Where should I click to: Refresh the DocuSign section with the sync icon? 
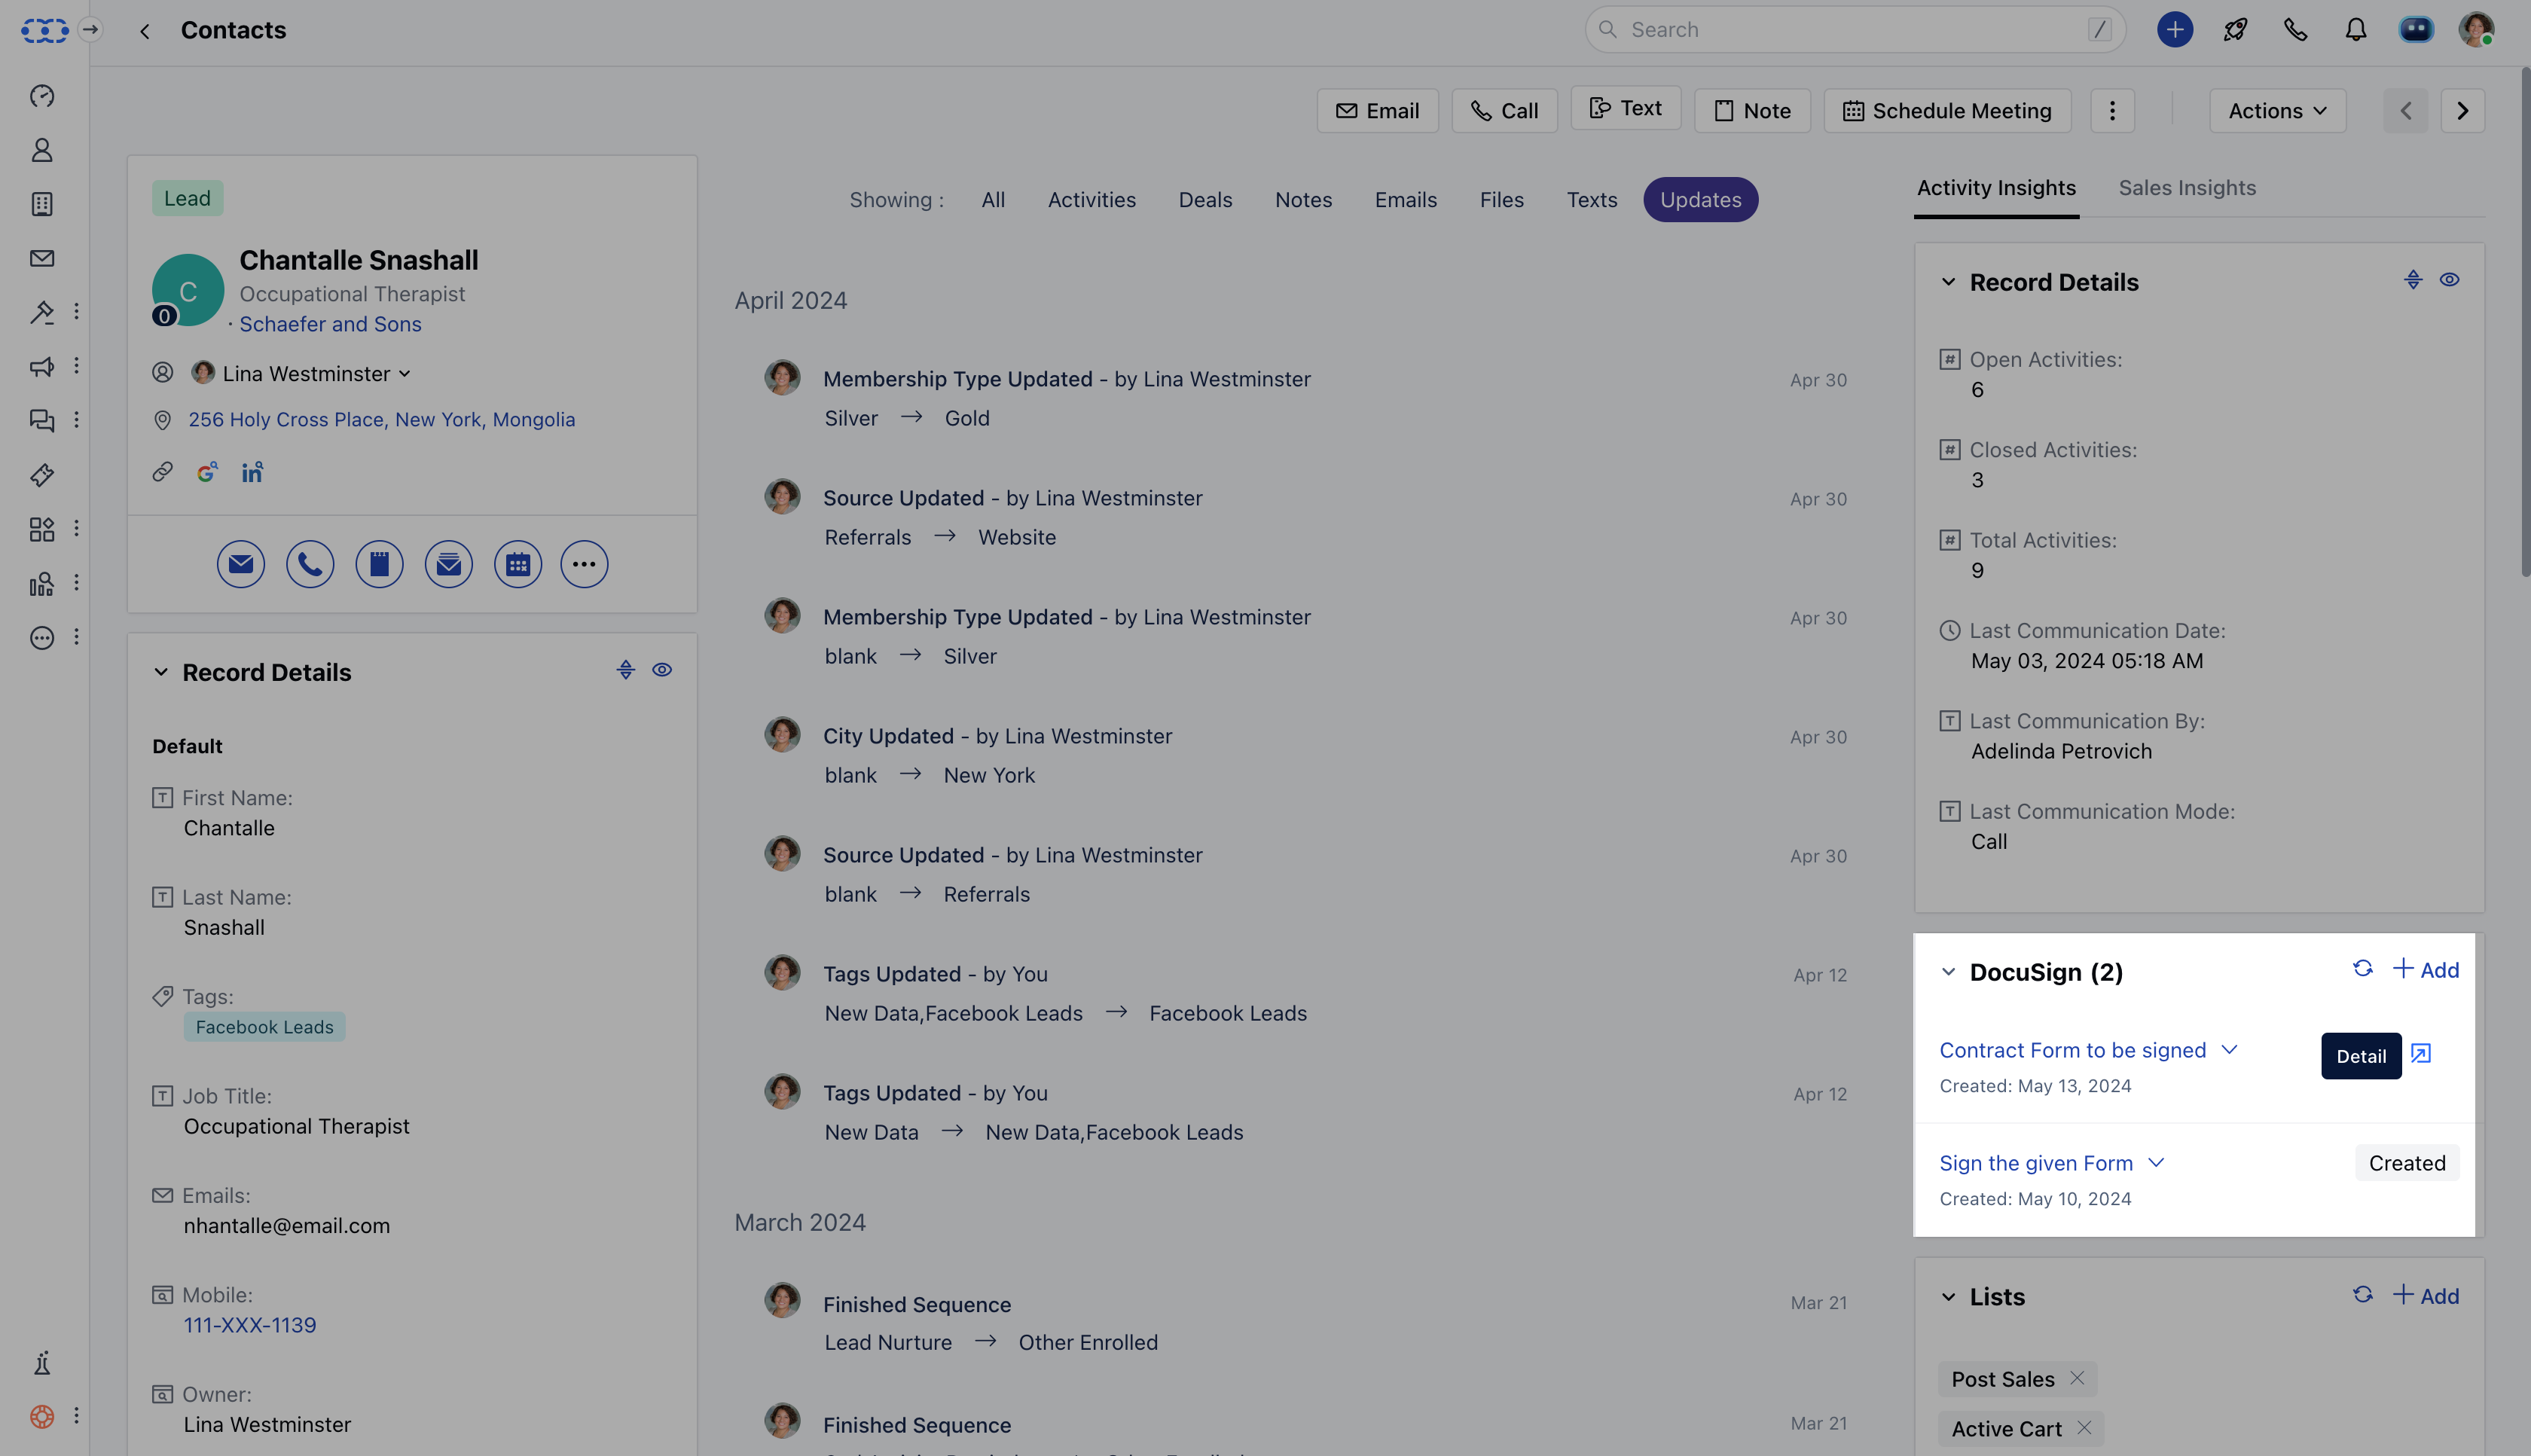(x=2363, y=969)
